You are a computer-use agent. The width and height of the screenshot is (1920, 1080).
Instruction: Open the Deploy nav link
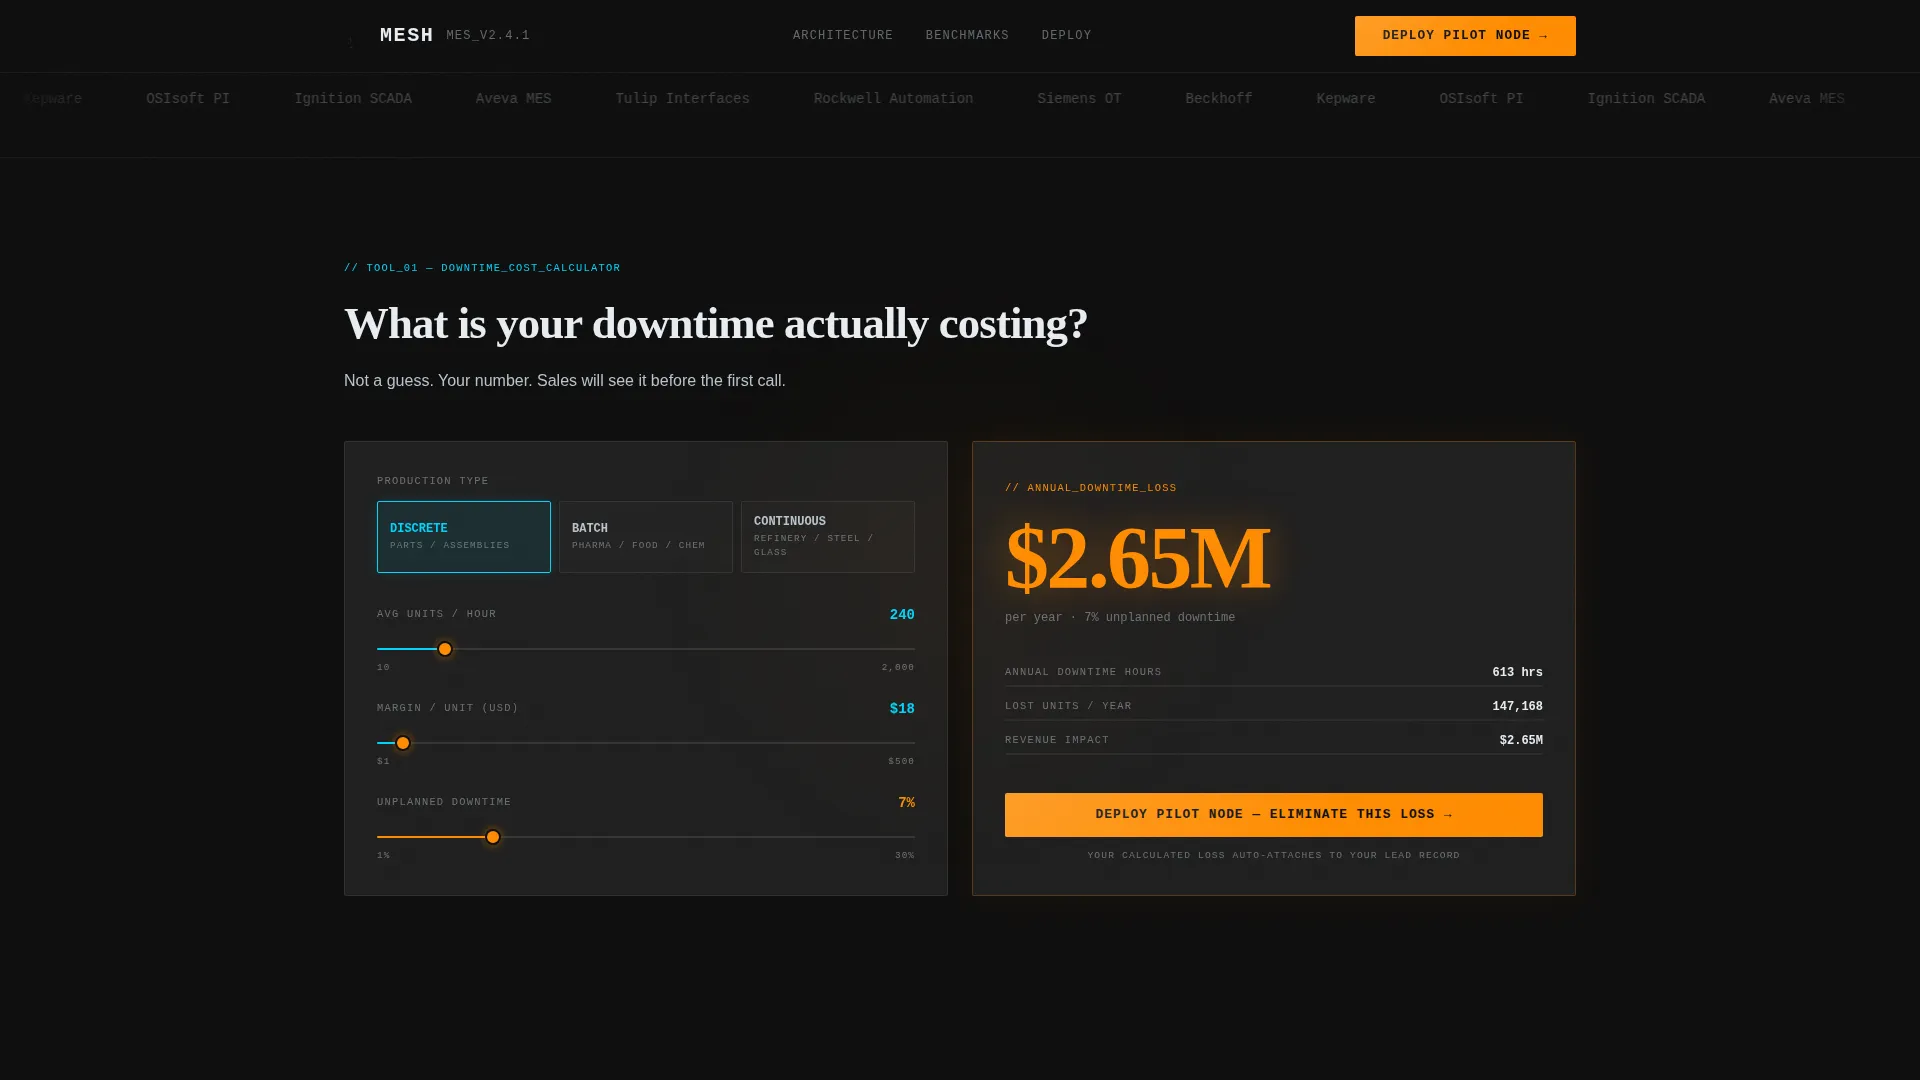pos(1066,36)
